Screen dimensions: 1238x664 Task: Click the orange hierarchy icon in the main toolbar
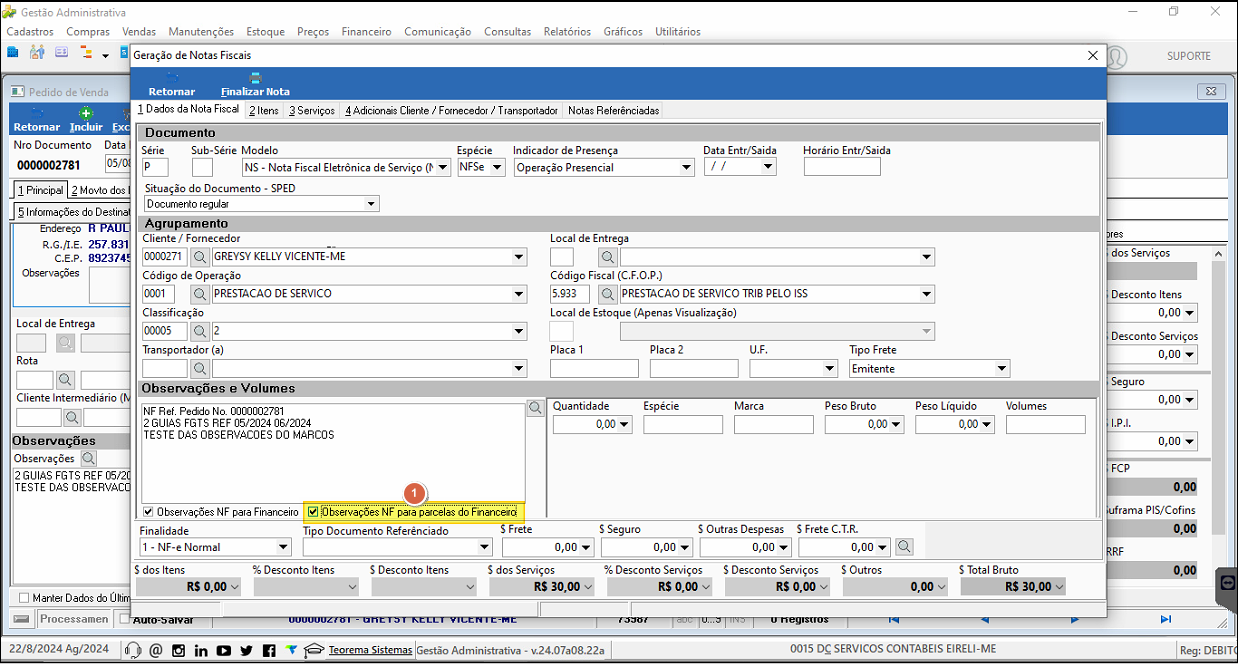coord(86,52)
